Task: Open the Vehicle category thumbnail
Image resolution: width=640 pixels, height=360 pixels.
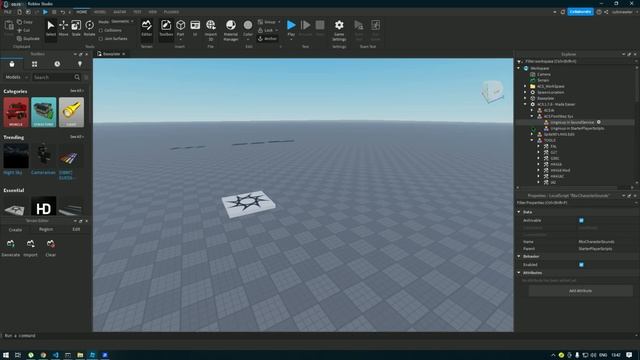Action: pyautogui.click(x=16, y=112)
